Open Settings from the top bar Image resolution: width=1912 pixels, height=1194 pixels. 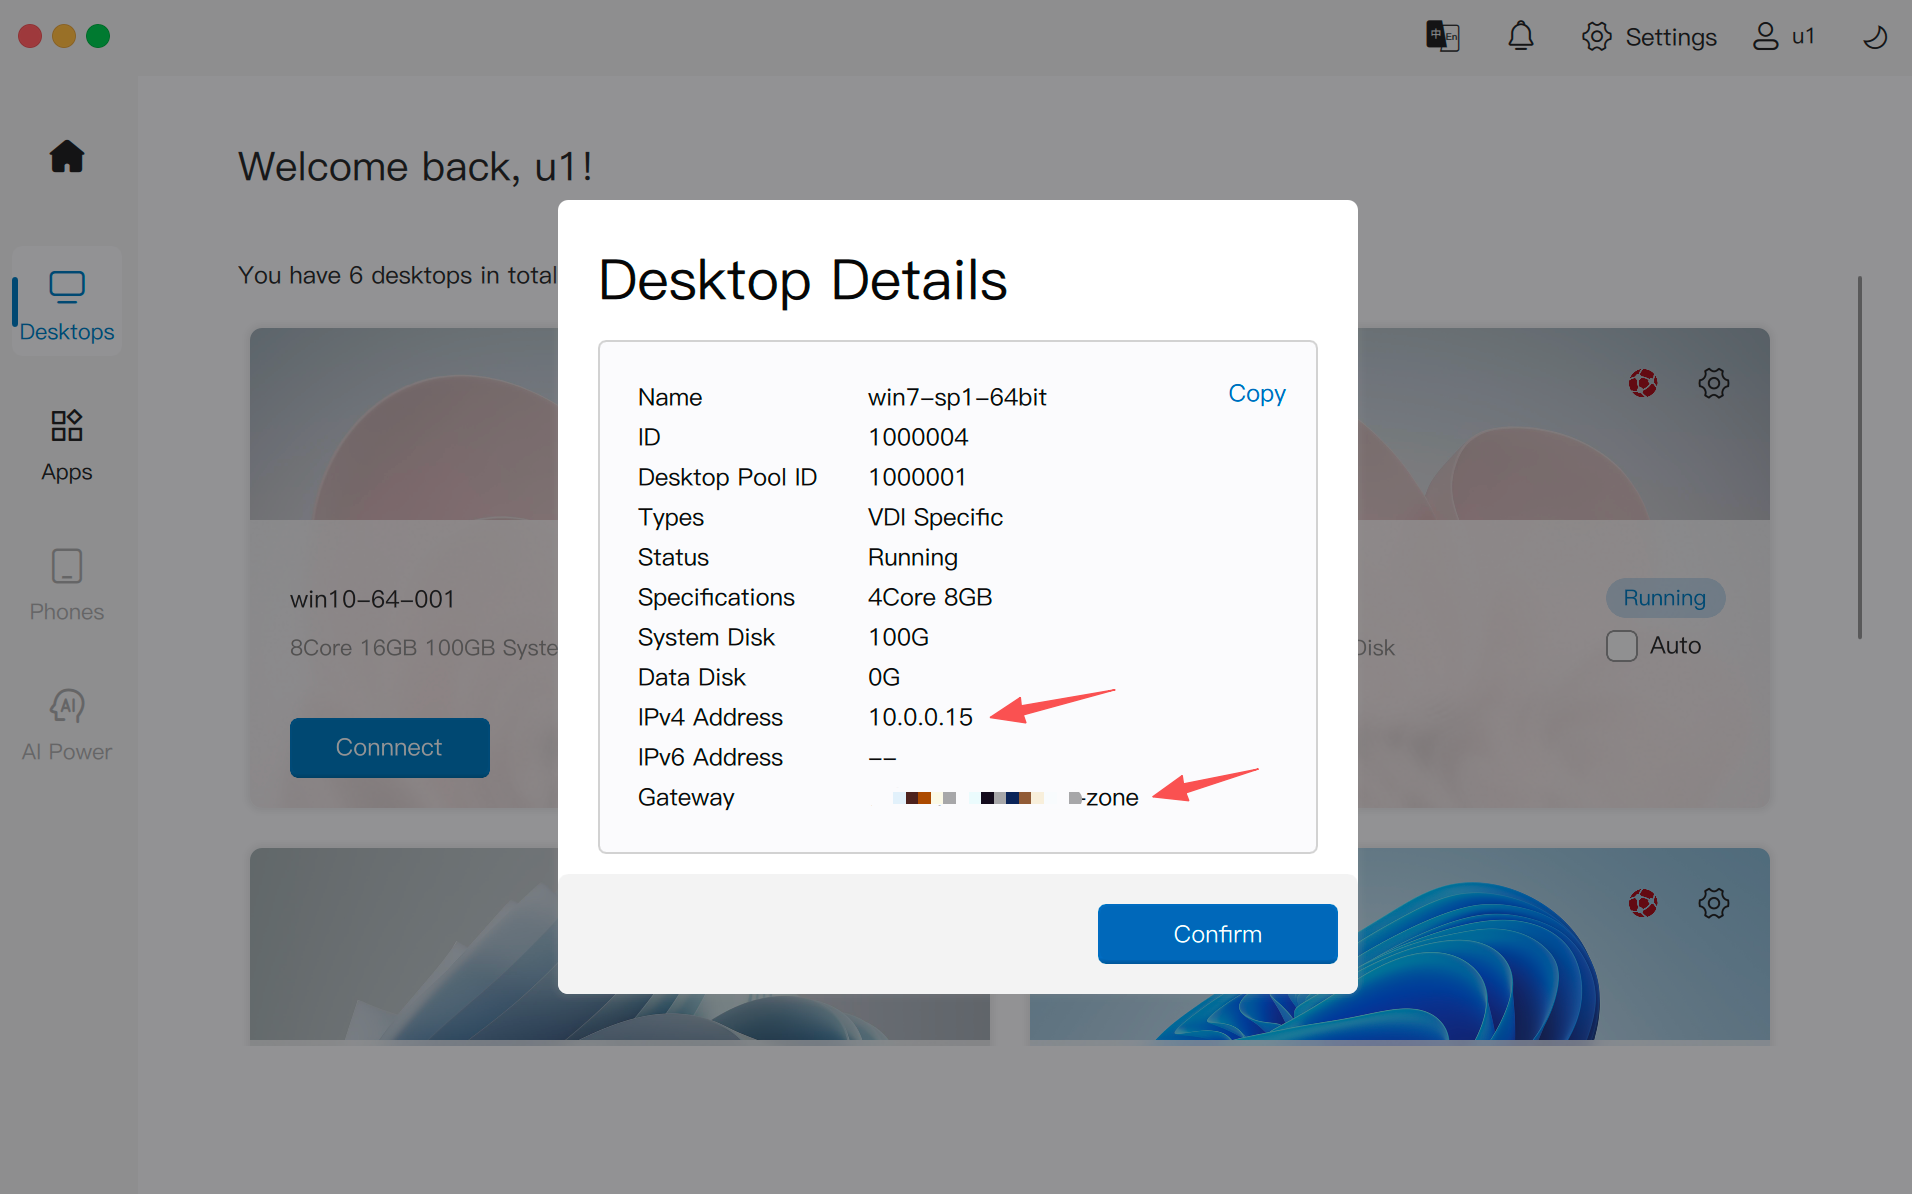click(1649, 37)
